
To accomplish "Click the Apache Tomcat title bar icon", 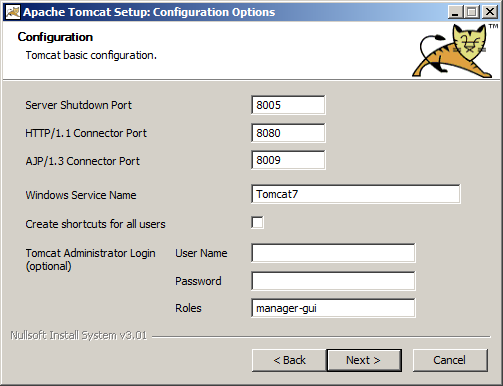I will (x=13, y=12).
